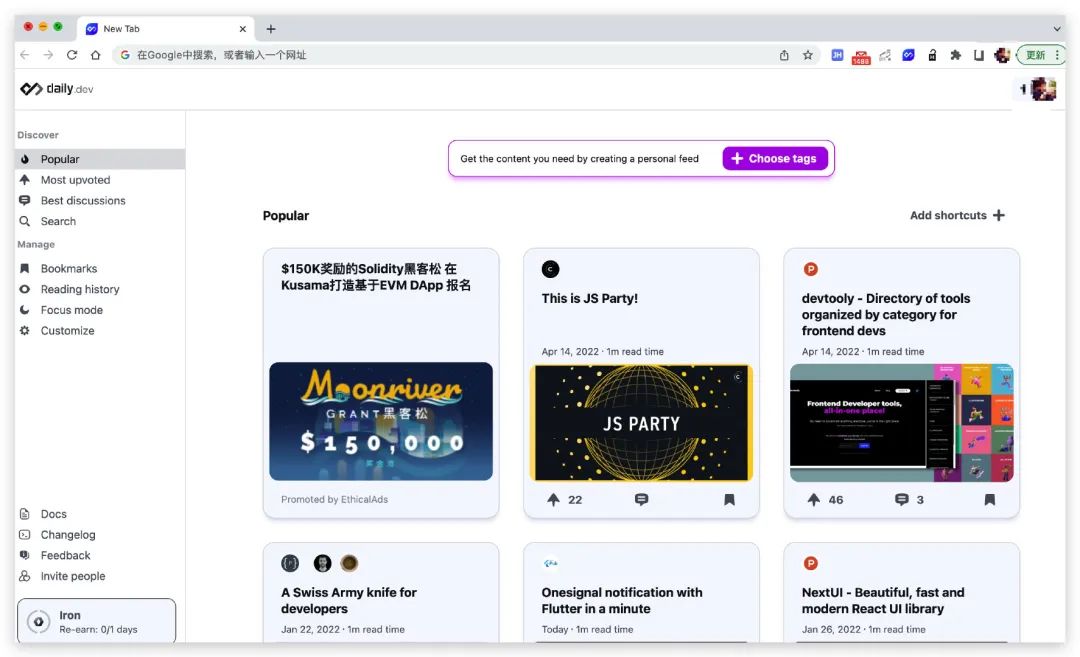
Task: Click the daily.dev logo in header
Action: click(57, 89)
